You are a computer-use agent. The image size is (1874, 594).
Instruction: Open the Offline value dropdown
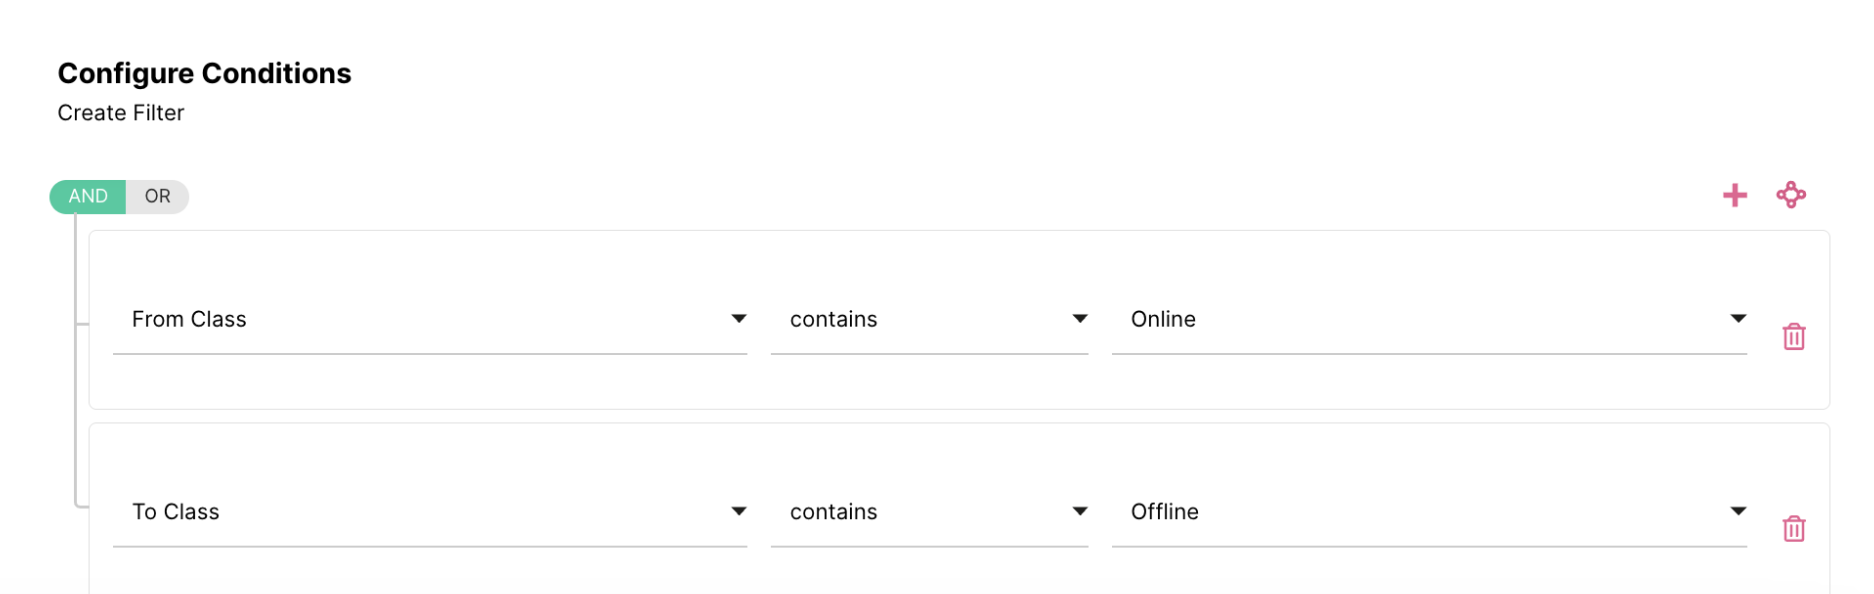[x=1420, y=512]
